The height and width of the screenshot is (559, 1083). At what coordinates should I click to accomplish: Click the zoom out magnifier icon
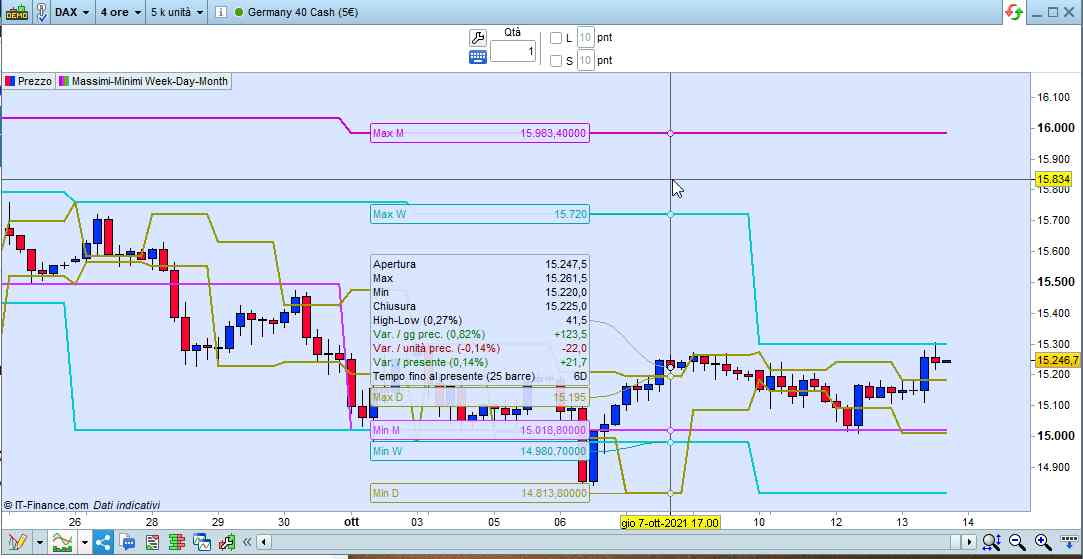tap(1017, 542)
